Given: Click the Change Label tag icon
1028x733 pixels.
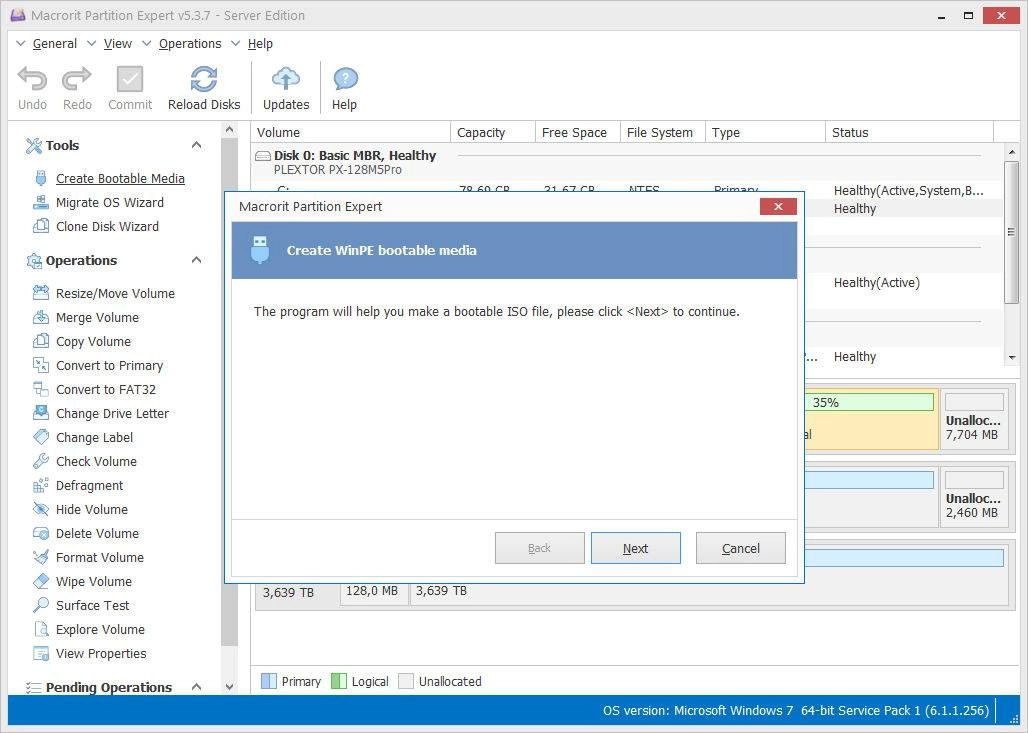Looking at the screenshot, I should pyautogui.click(x=41, y=437).
